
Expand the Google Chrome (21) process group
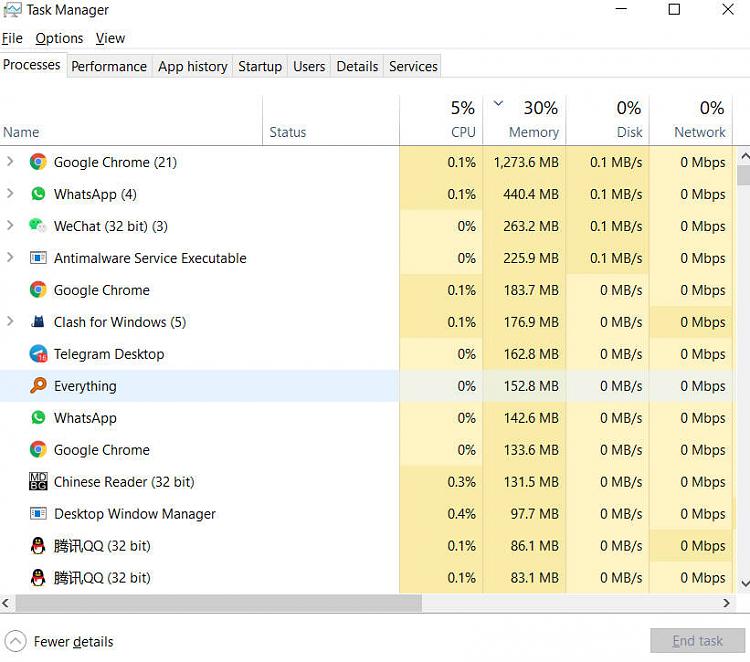coord(10,162)
